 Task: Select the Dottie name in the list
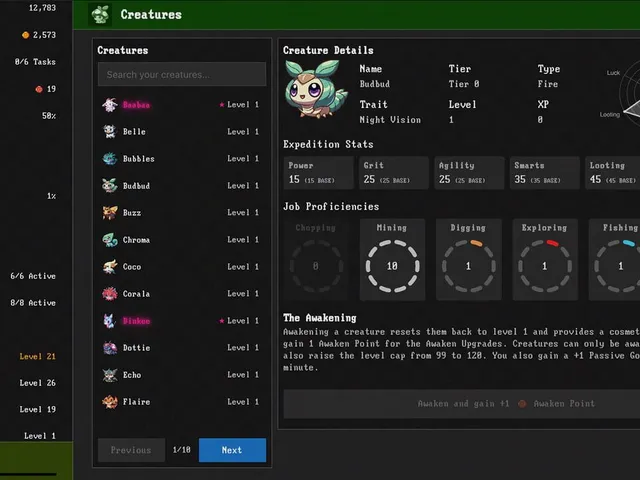coord(137,348)
